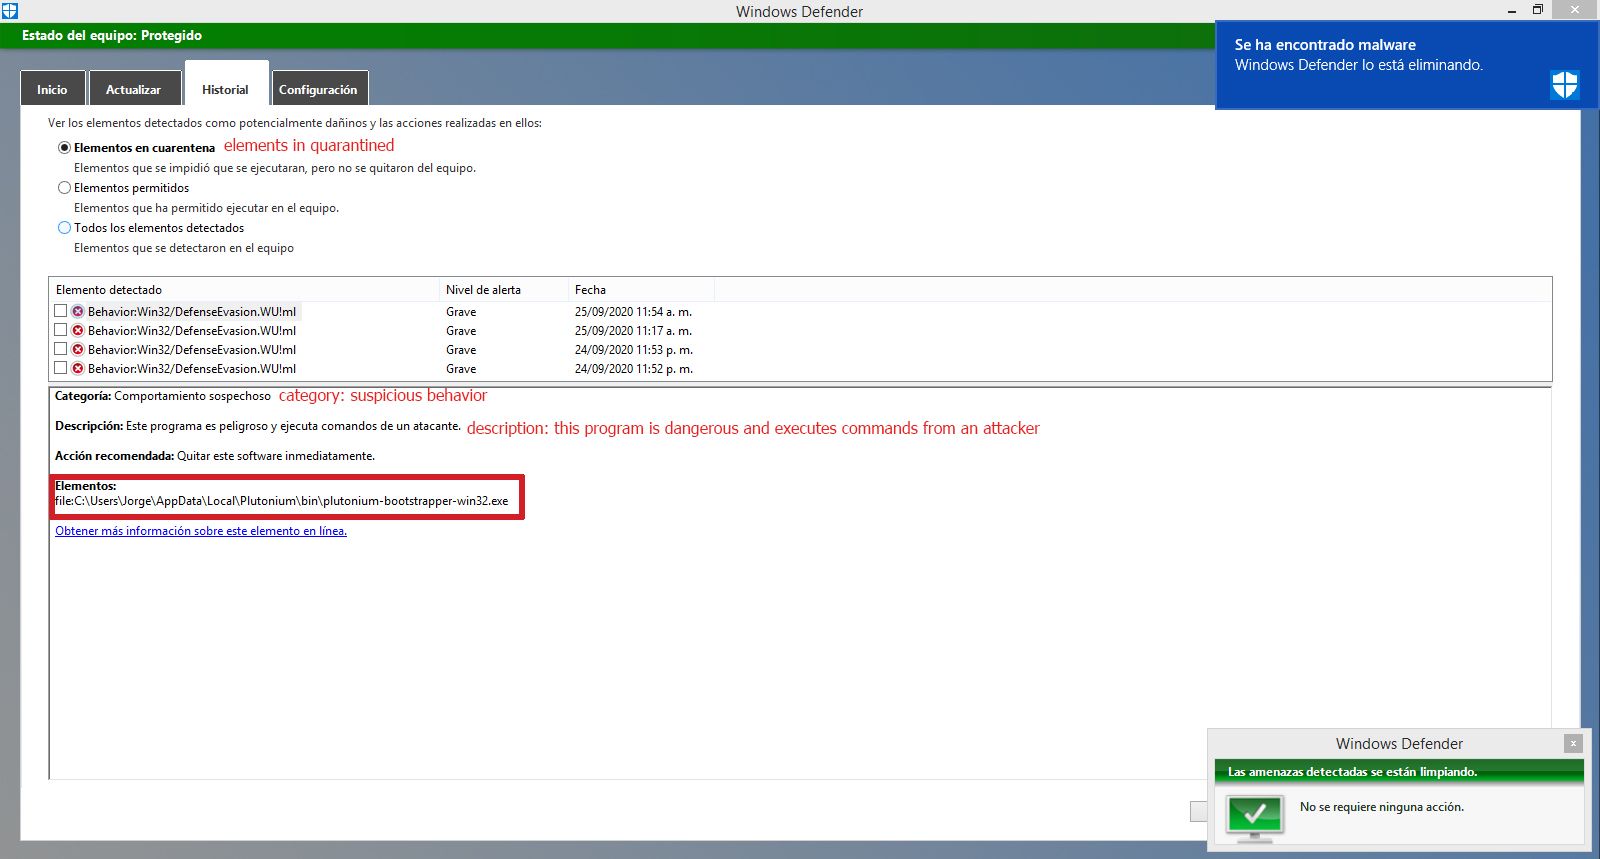Check the box for 25/09/2020 11:17 a. m. threat
The image size is (1600, 859).
tap(61, 330)
